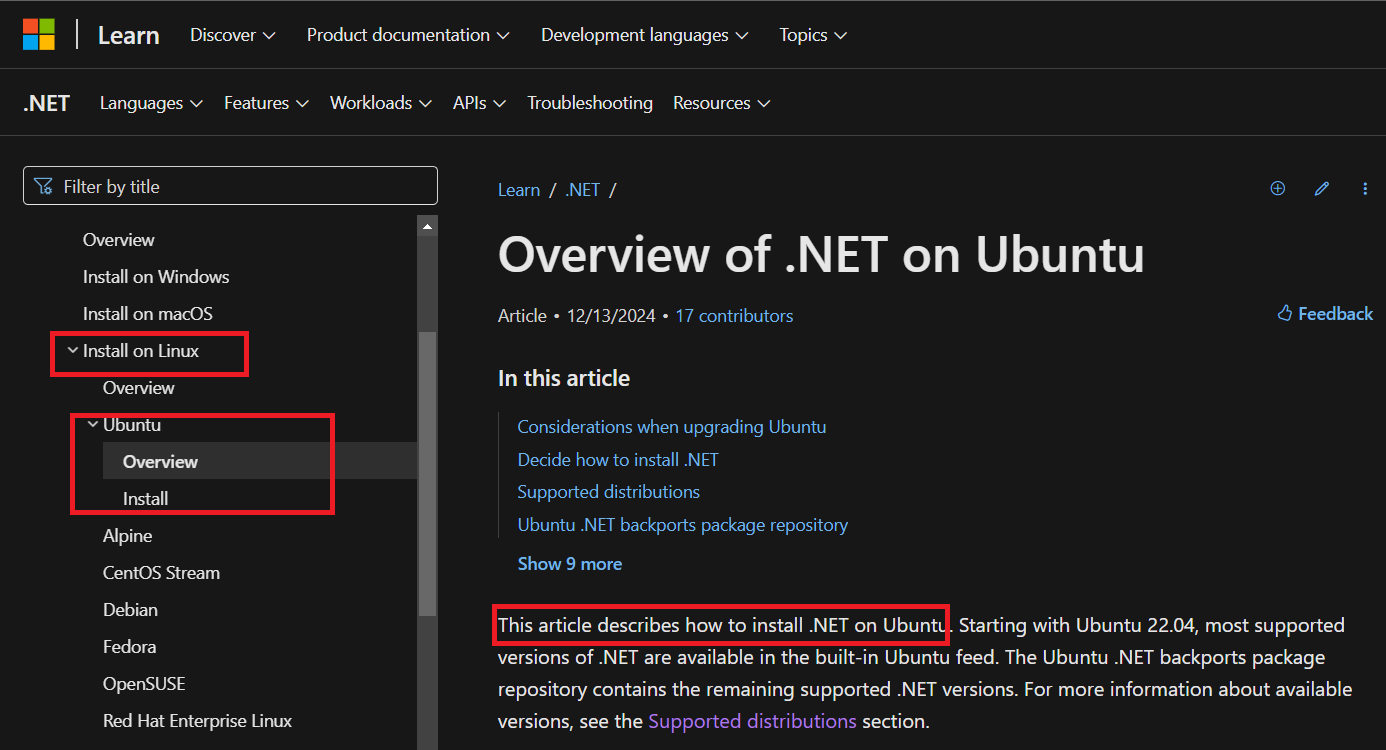Image resolution: width=1386 pixels, height=750 pixels.
Task: Open the Learn breadcrumb link
Action: [x=519, y=190]
